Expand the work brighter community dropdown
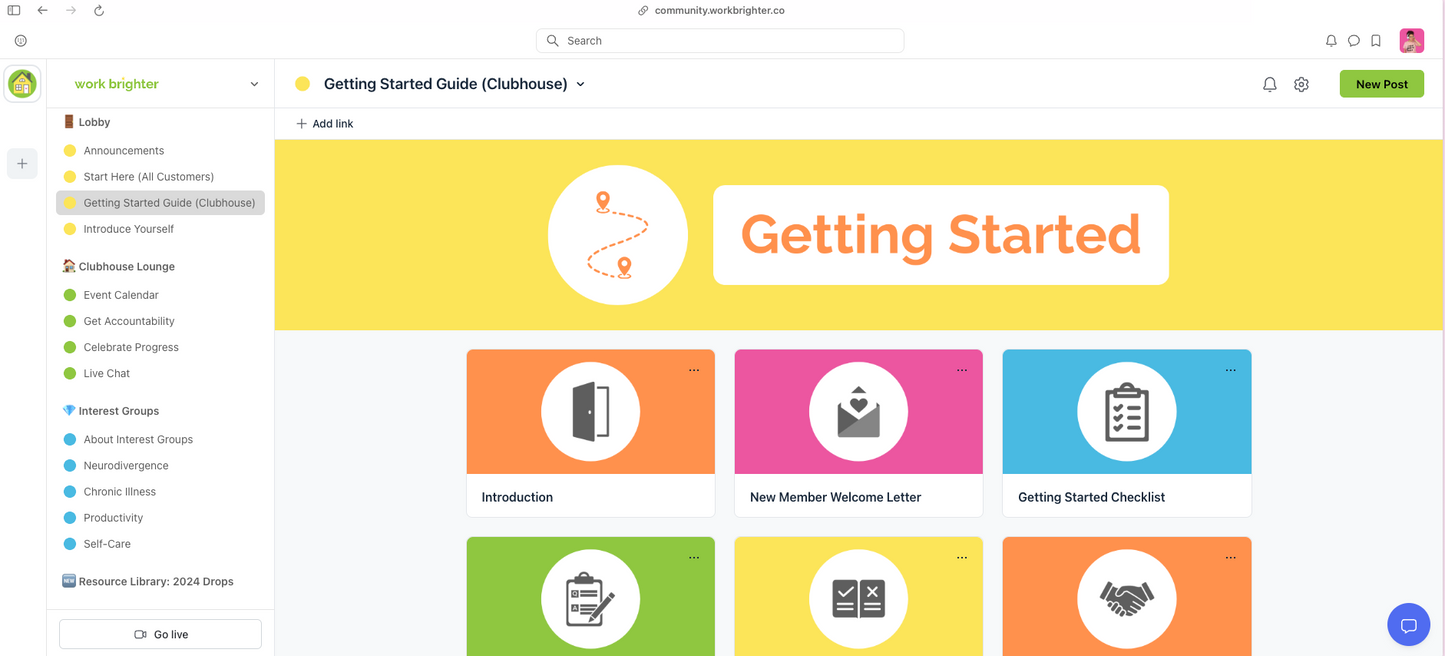 tap(254, 85)
